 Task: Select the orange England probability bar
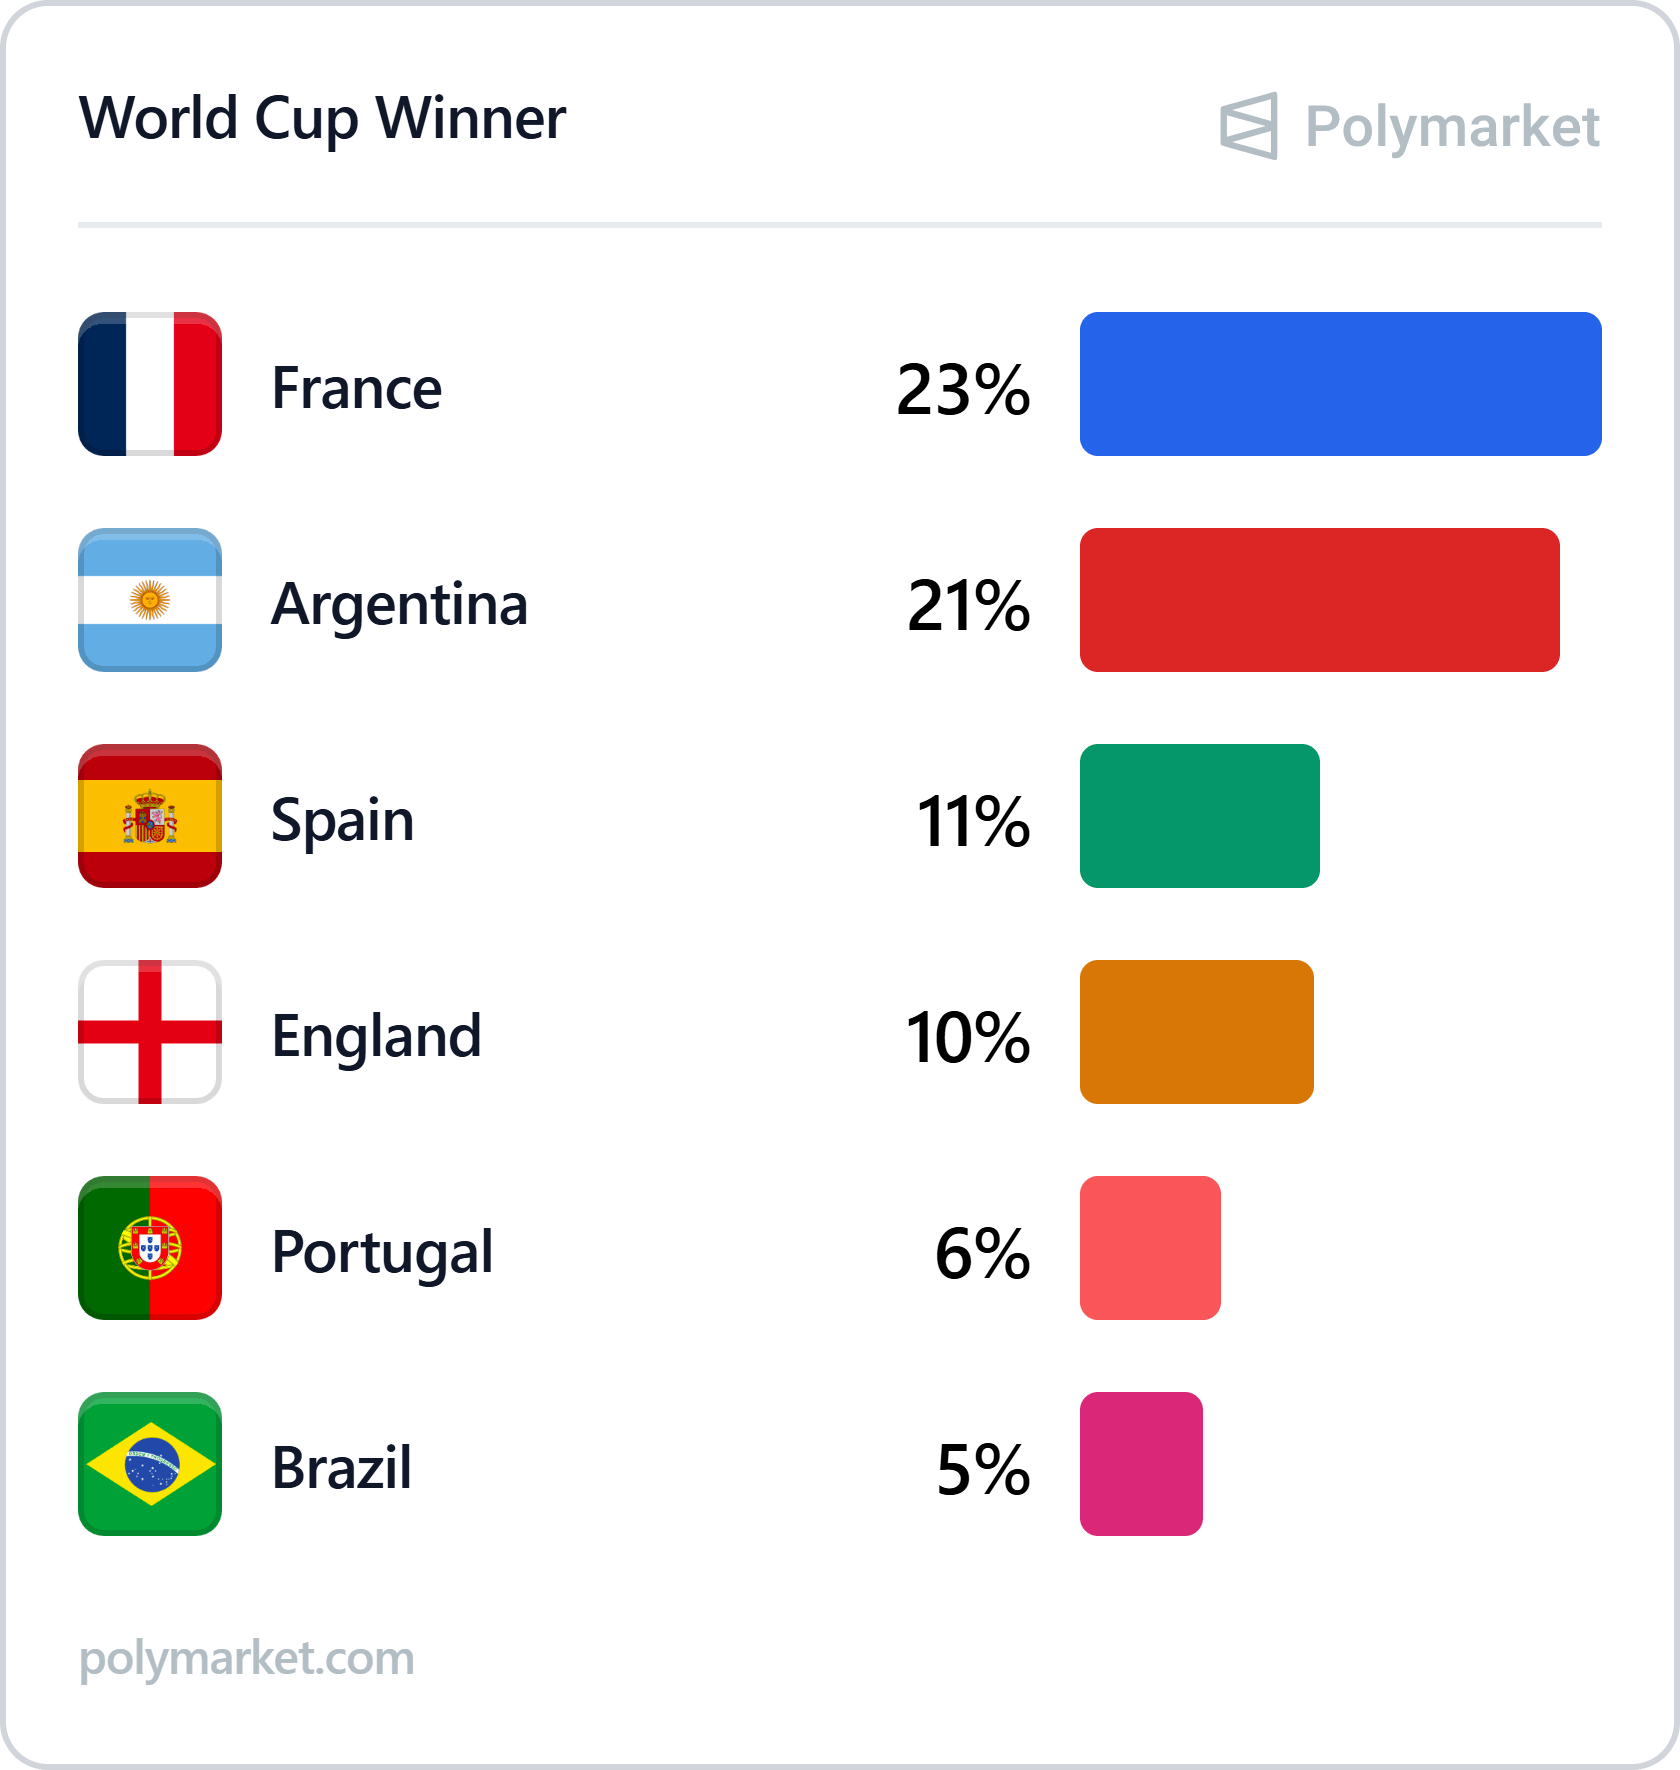(1197, 1032)
